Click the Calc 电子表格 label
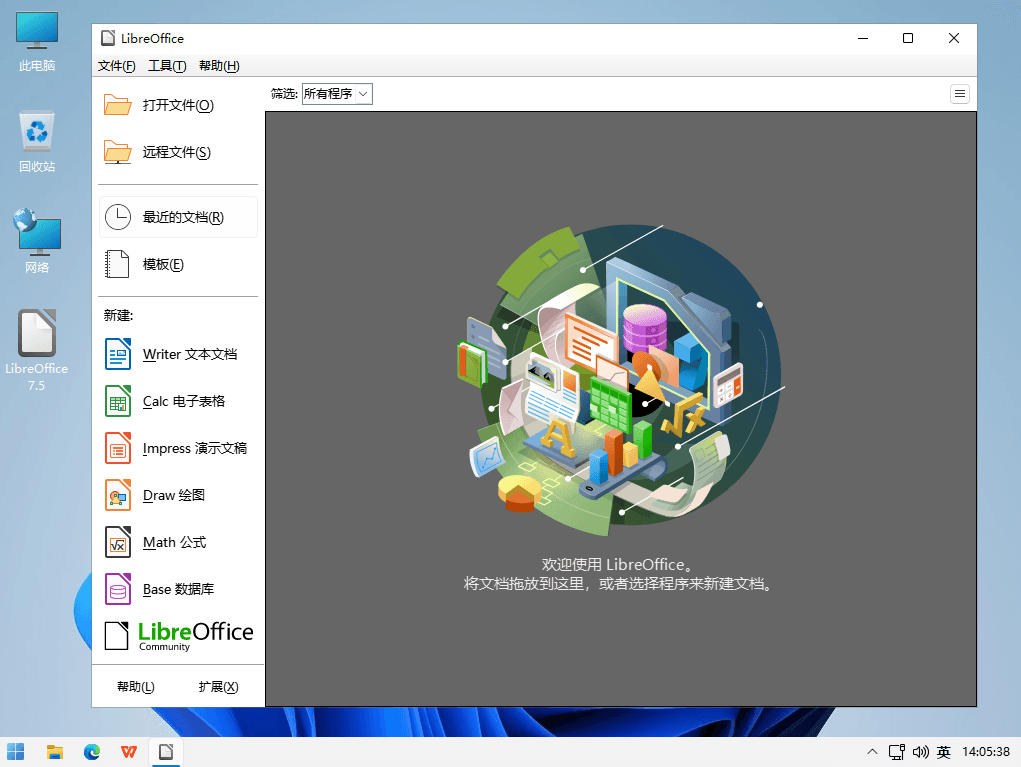This screenshot has width=1021, height=767. pos(184,401)
